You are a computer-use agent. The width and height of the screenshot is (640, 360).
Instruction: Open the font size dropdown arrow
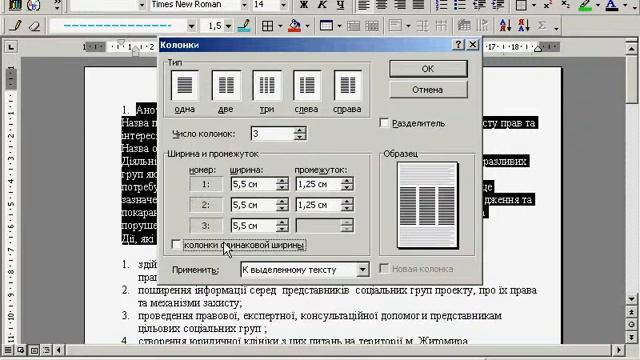(x=283, y=5)
